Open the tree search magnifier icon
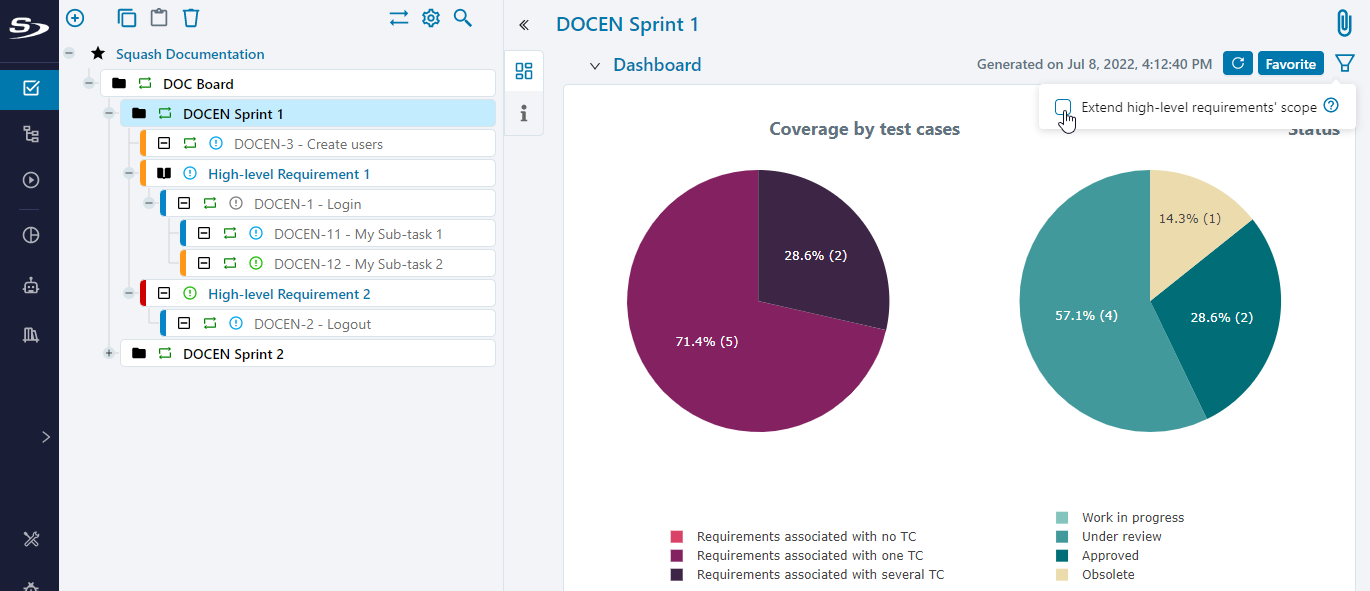This screenshot has height=591, width=1370. tap(463, 18)
